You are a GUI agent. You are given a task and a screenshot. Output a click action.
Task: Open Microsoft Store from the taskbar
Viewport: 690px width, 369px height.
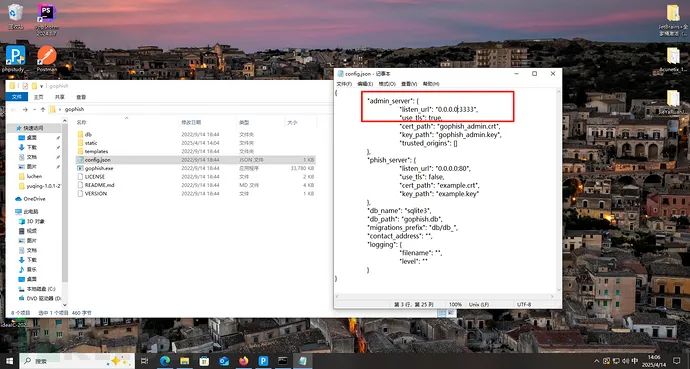pos(204,361)
